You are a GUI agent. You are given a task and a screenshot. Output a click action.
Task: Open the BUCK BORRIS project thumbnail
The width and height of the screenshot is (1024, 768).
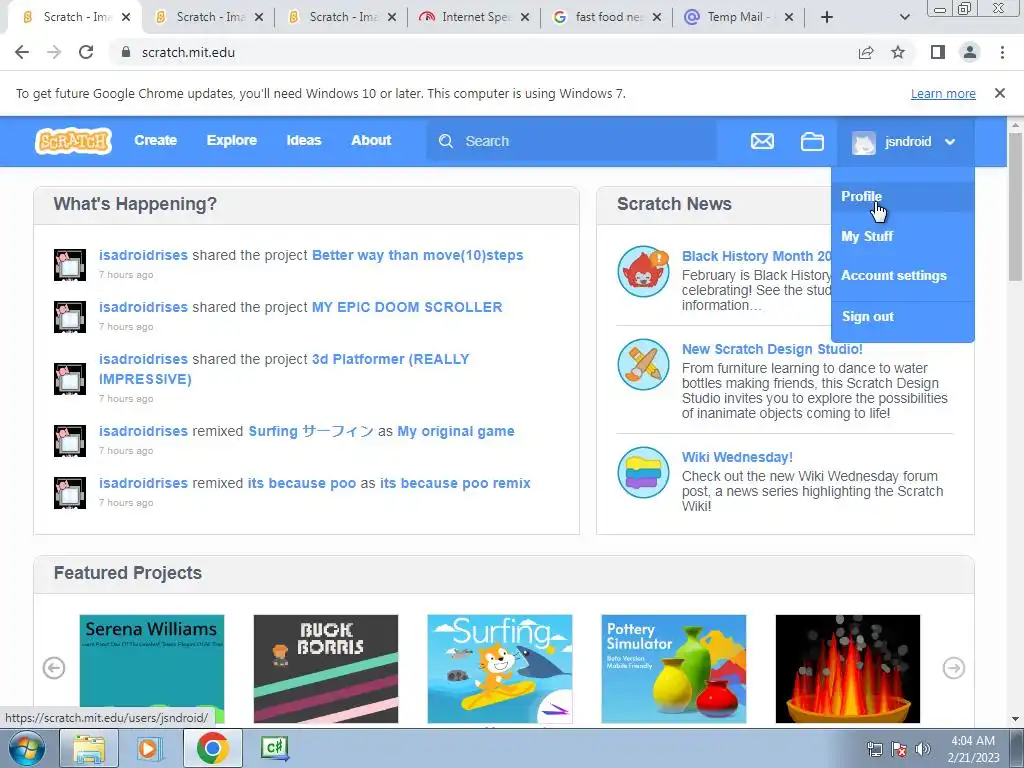point(326,669)
